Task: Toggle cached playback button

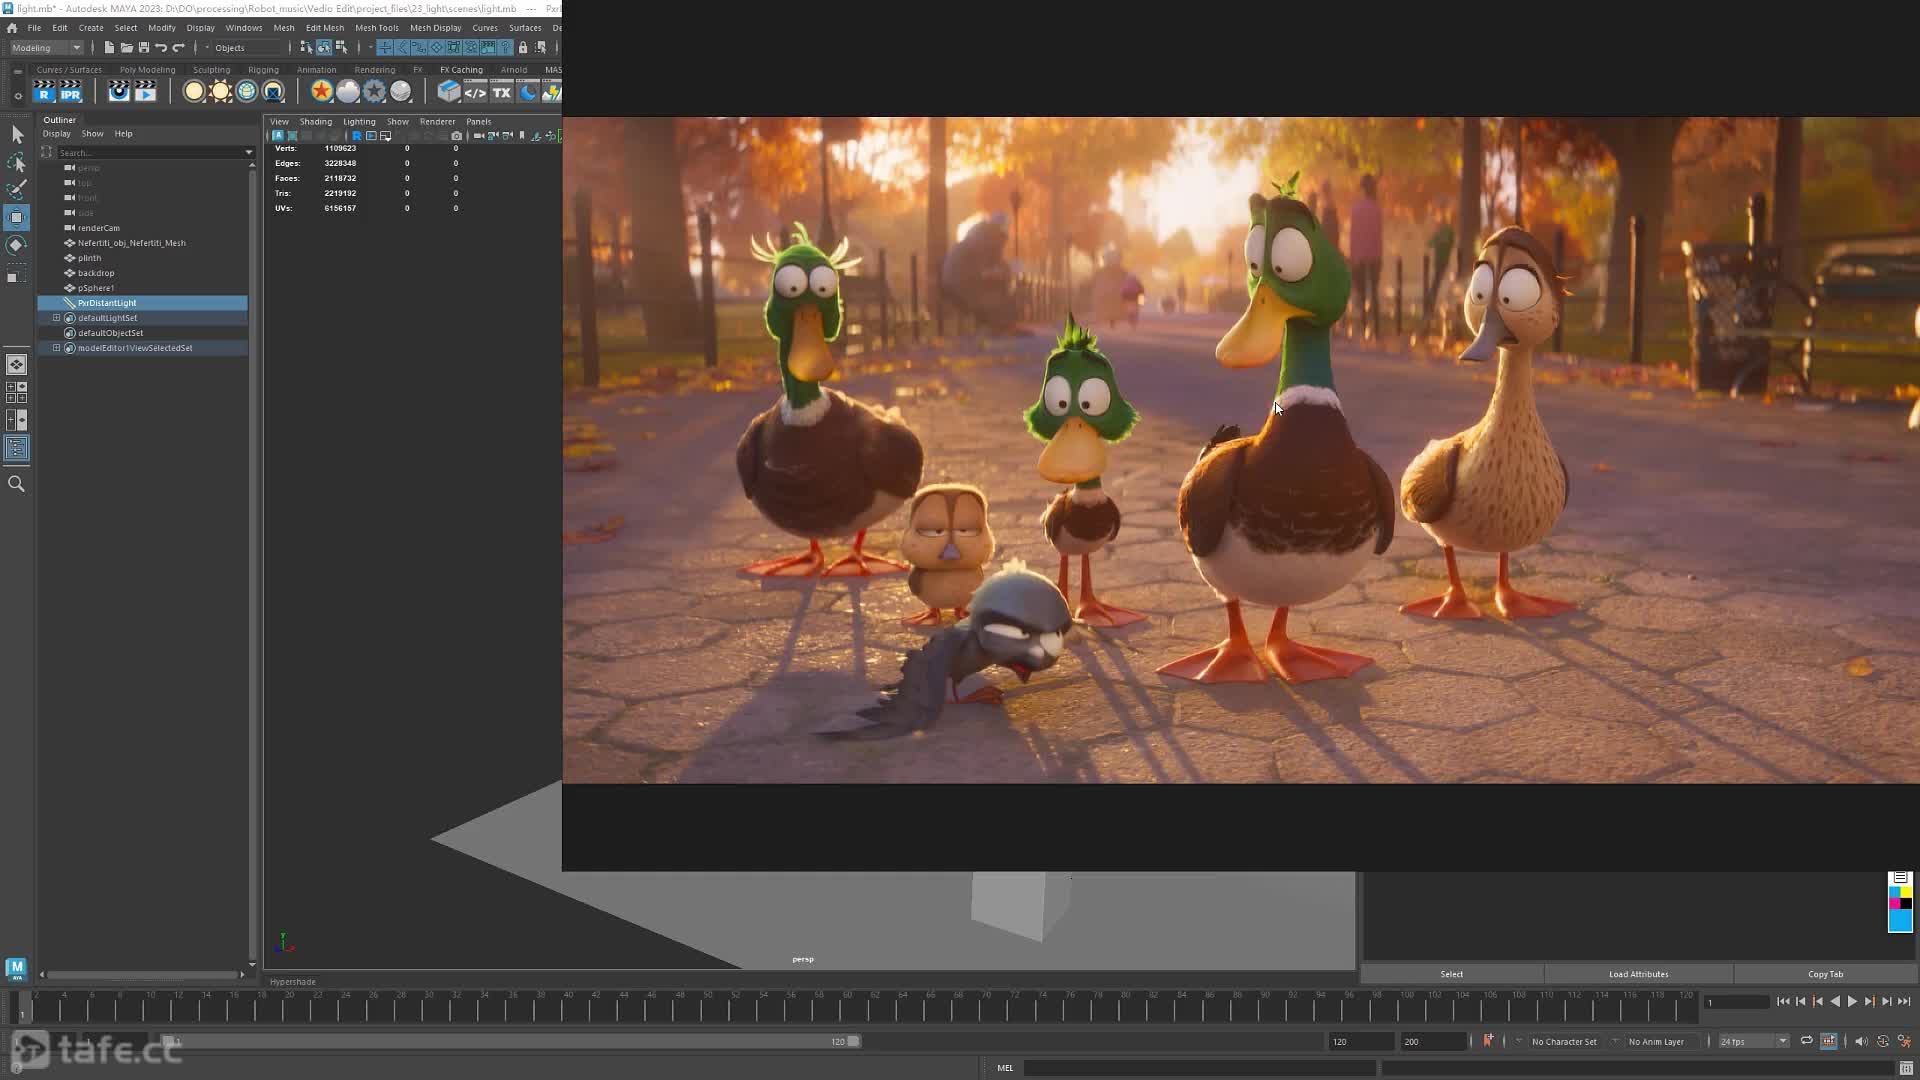Action: click(x=1829, y=1041)
